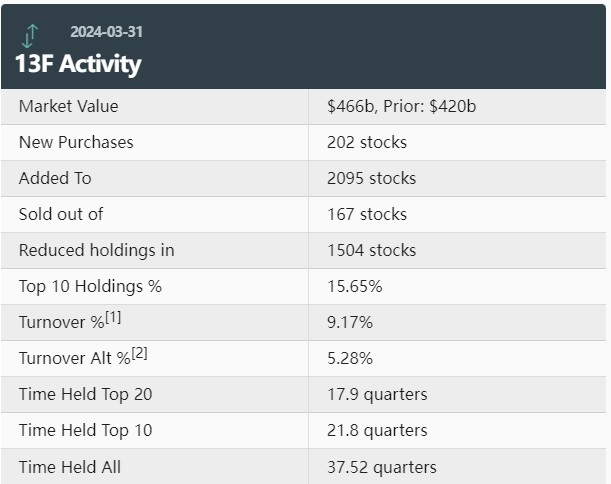This screenshot has height=484, width=611.
Task: Select the Time Held All label
Action: point(70,466)
